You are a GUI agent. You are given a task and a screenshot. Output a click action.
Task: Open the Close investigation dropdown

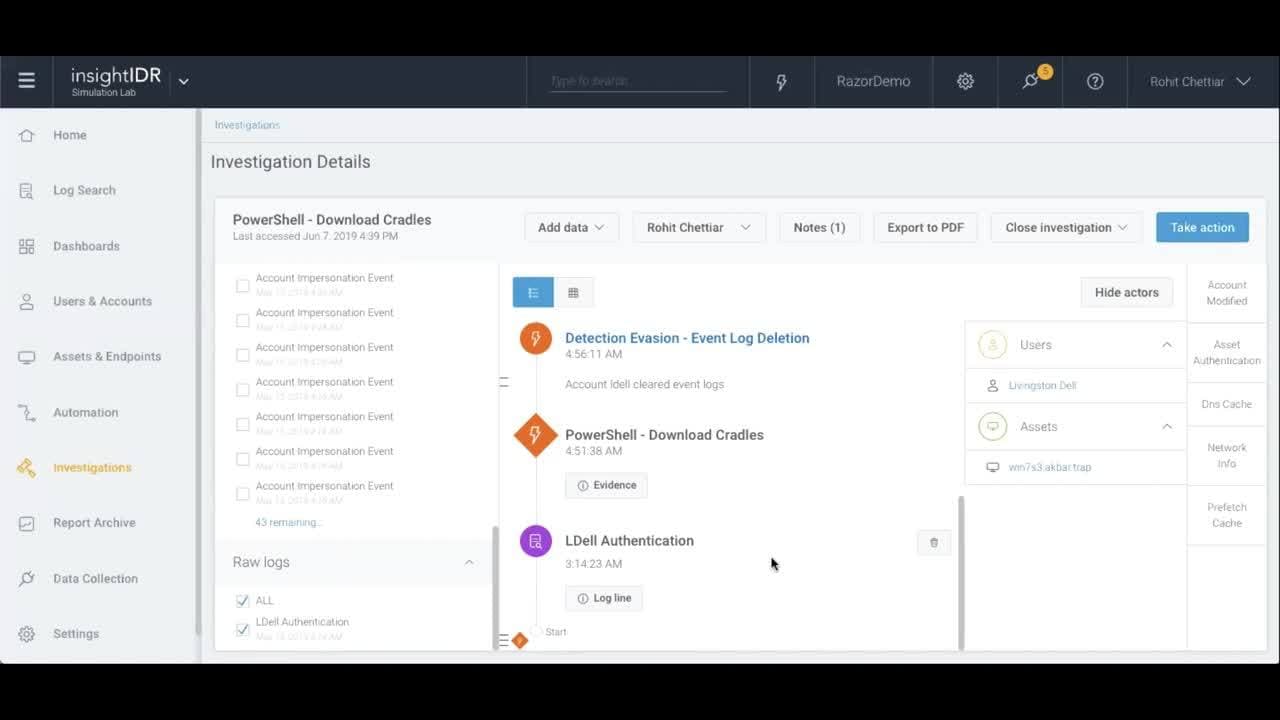click(x=1066, y=227)
